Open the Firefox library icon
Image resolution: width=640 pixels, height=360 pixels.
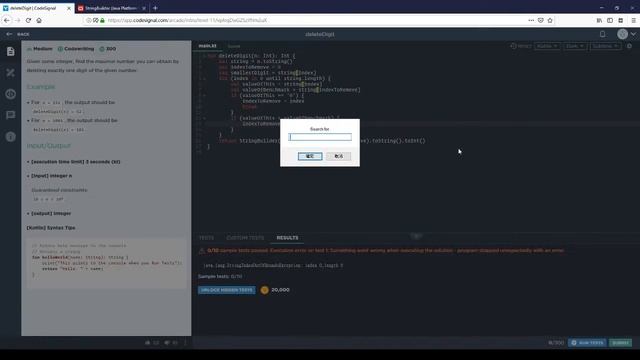[x=599, y=20]
